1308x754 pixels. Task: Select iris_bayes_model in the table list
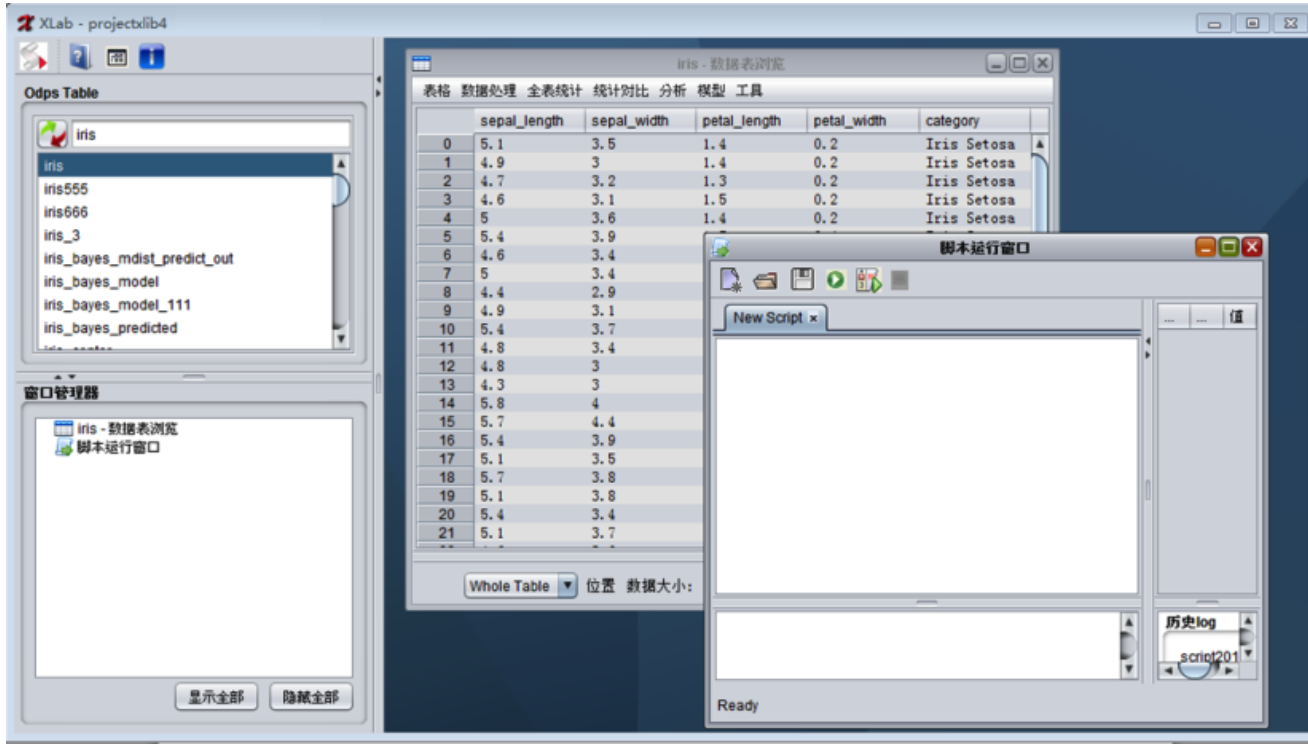coord(184,281)
